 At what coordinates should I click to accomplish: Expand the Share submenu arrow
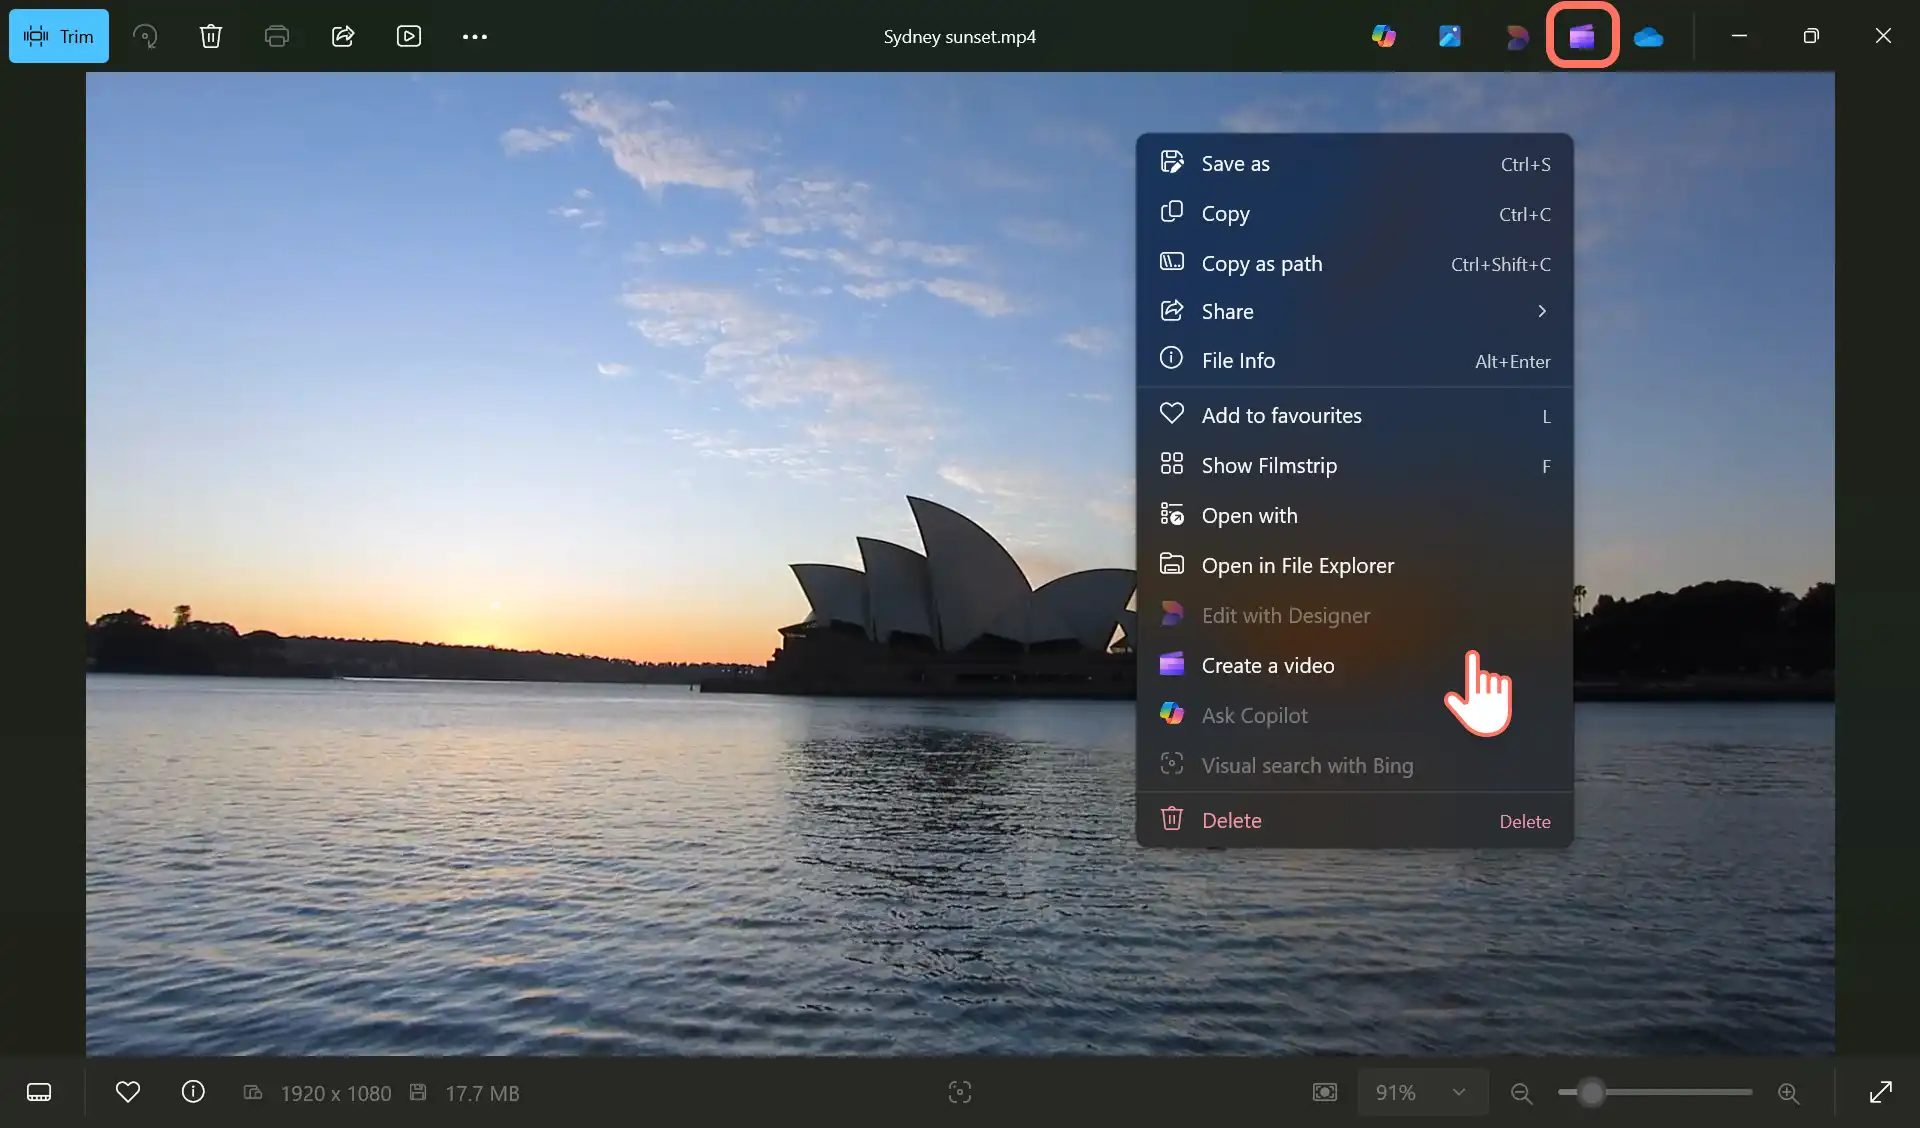[1542, 311]
